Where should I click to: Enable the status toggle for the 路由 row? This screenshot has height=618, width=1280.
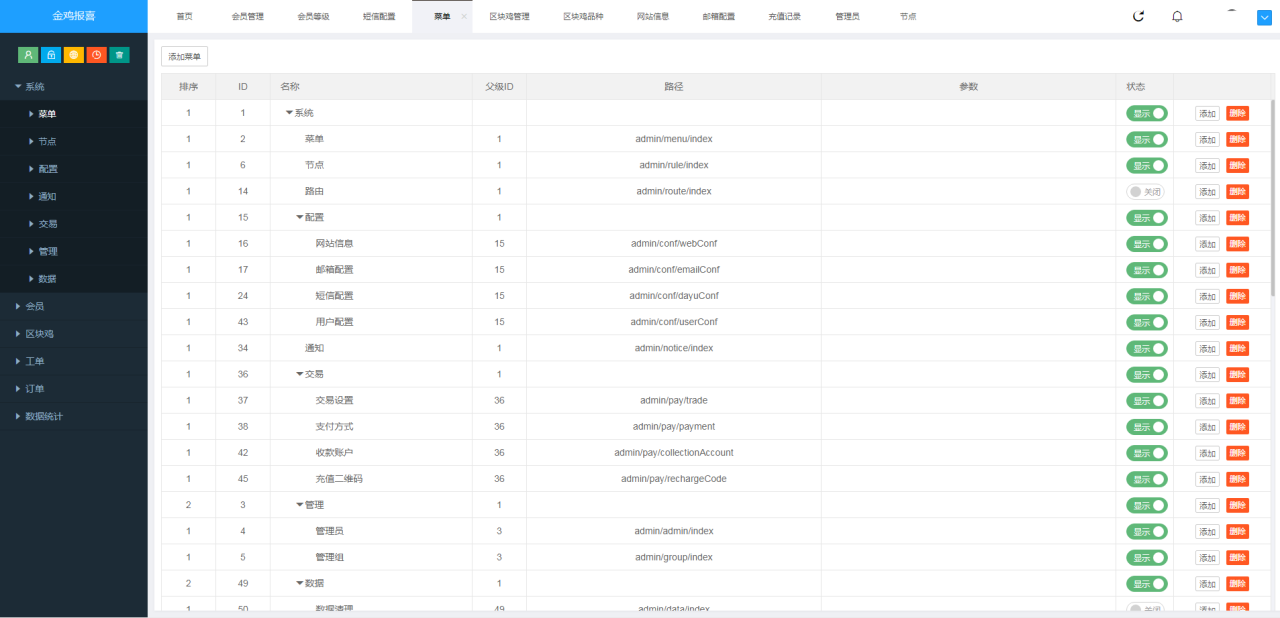click(1145, 192)
